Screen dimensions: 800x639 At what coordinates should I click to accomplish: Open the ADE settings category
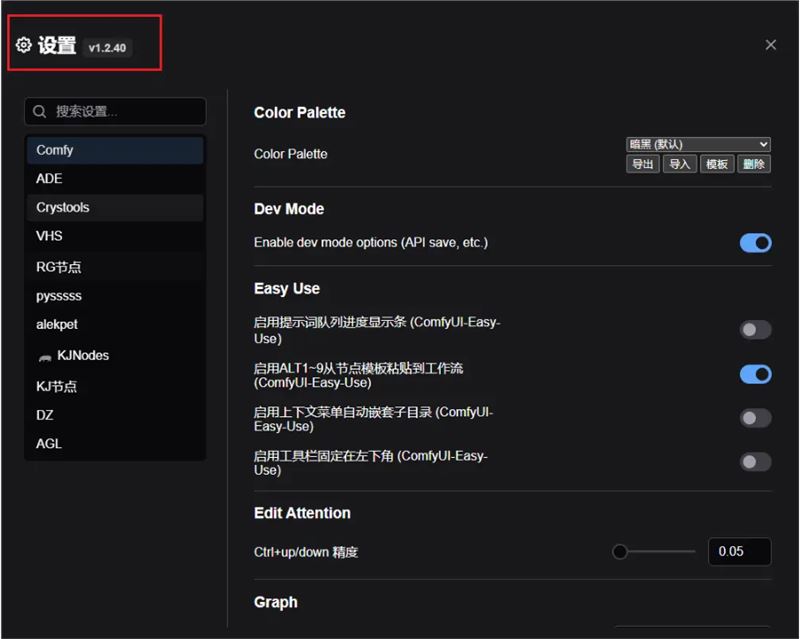tap(115, 179)
